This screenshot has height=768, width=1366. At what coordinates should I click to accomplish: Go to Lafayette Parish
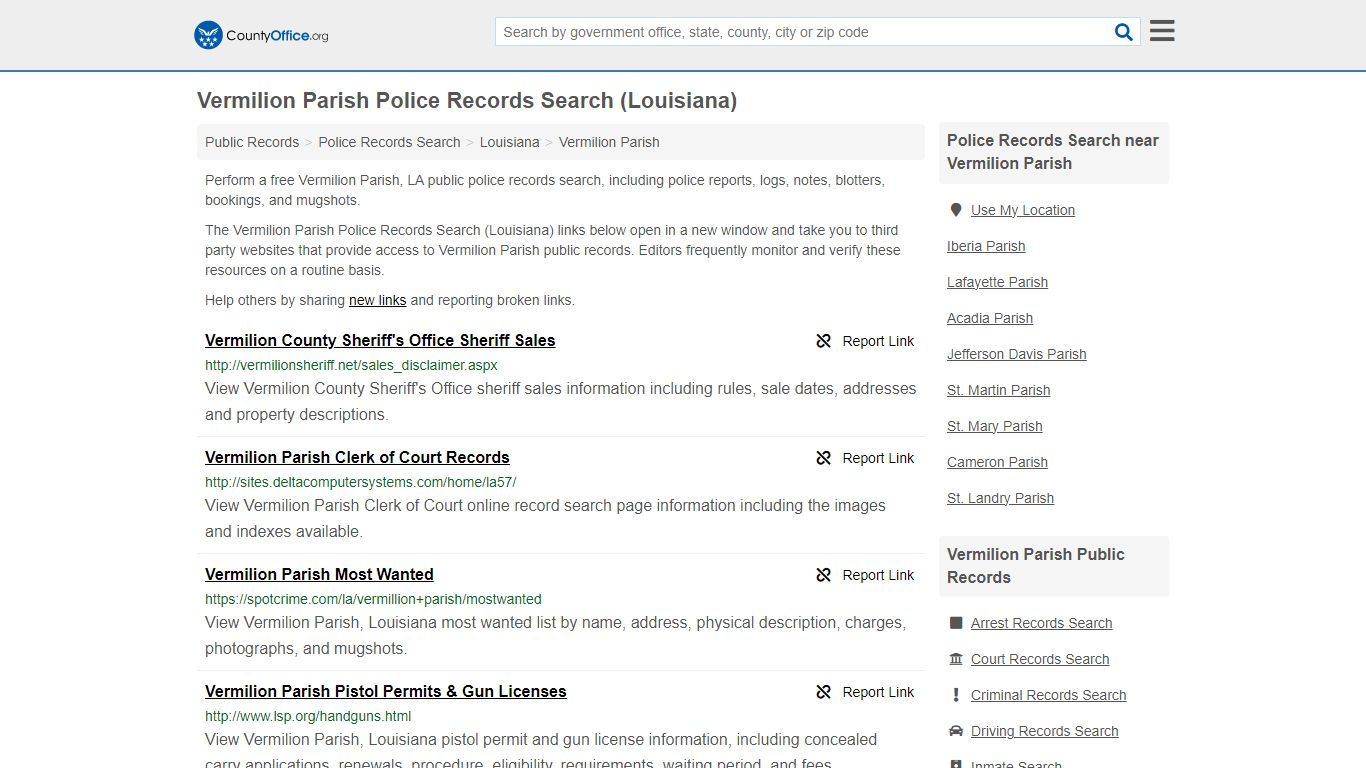tap(997, 282)
